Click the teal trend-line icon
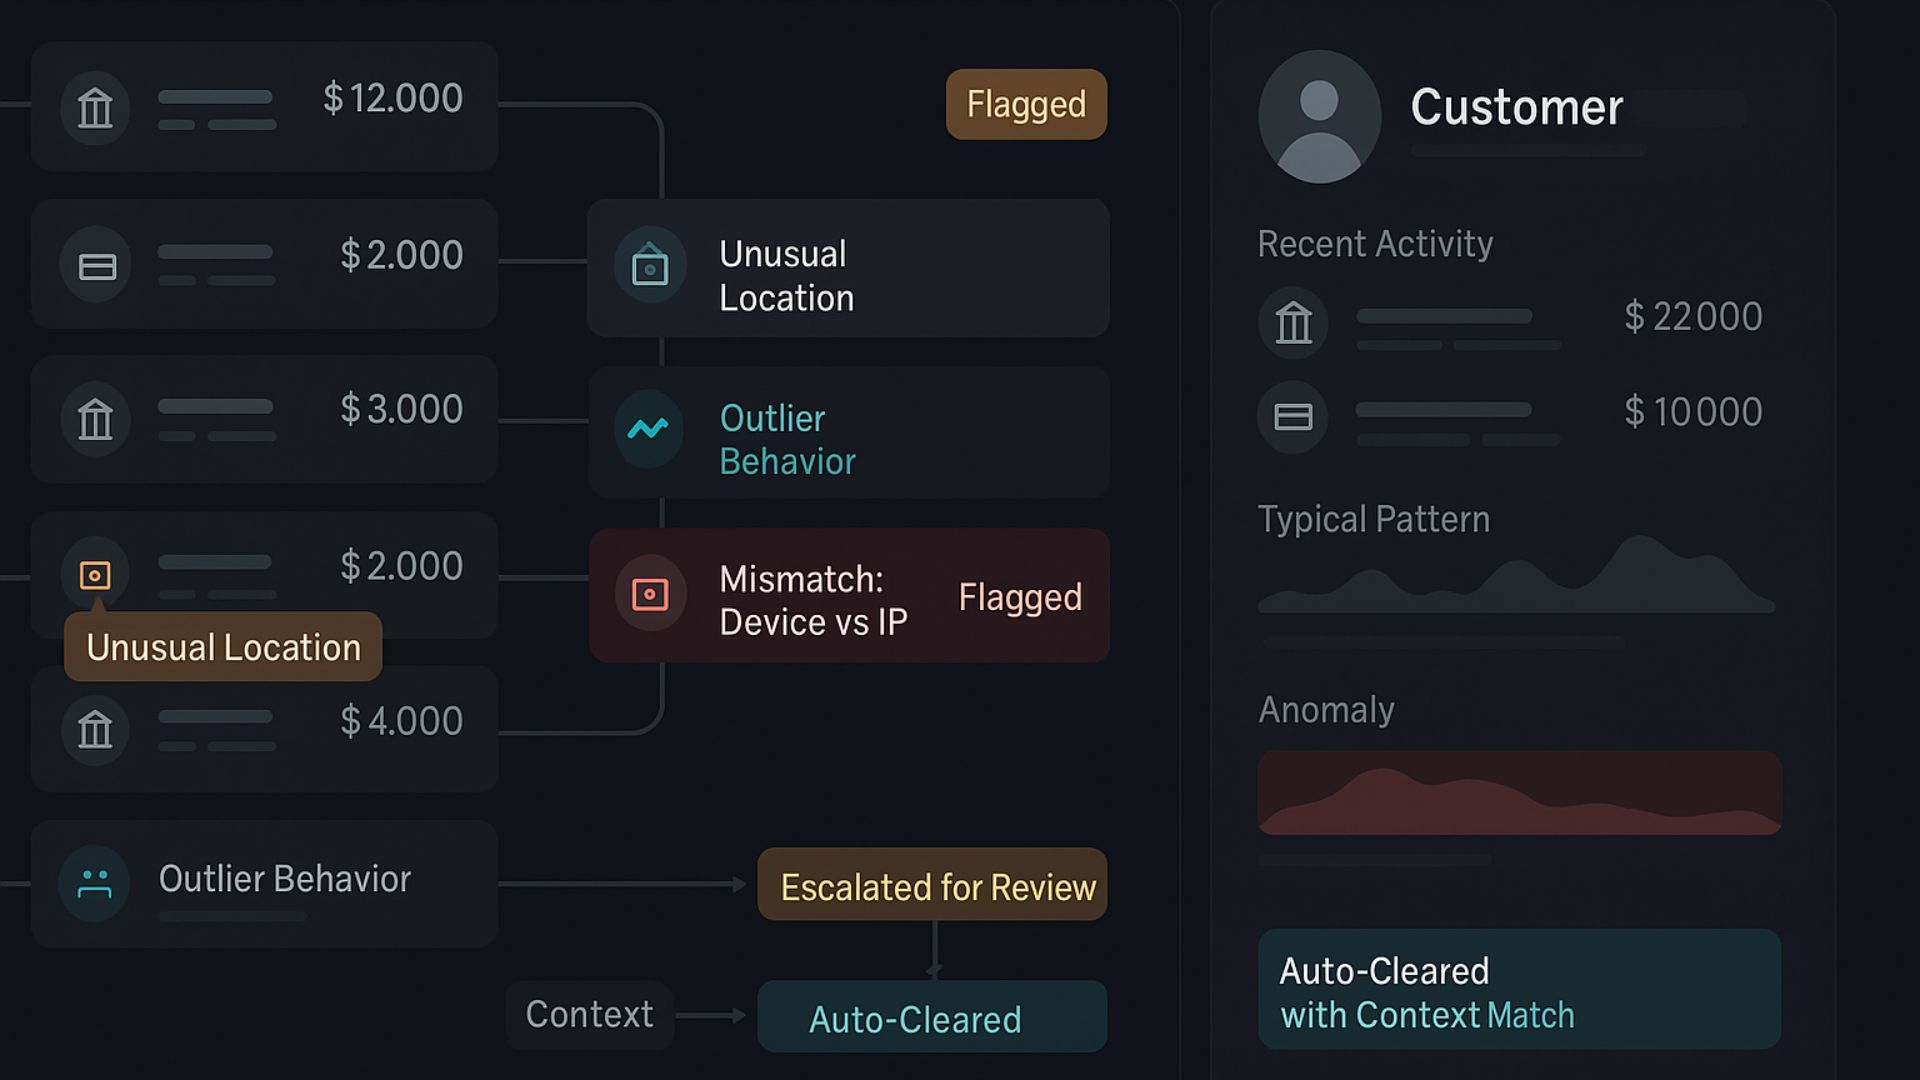 point(648,429)
